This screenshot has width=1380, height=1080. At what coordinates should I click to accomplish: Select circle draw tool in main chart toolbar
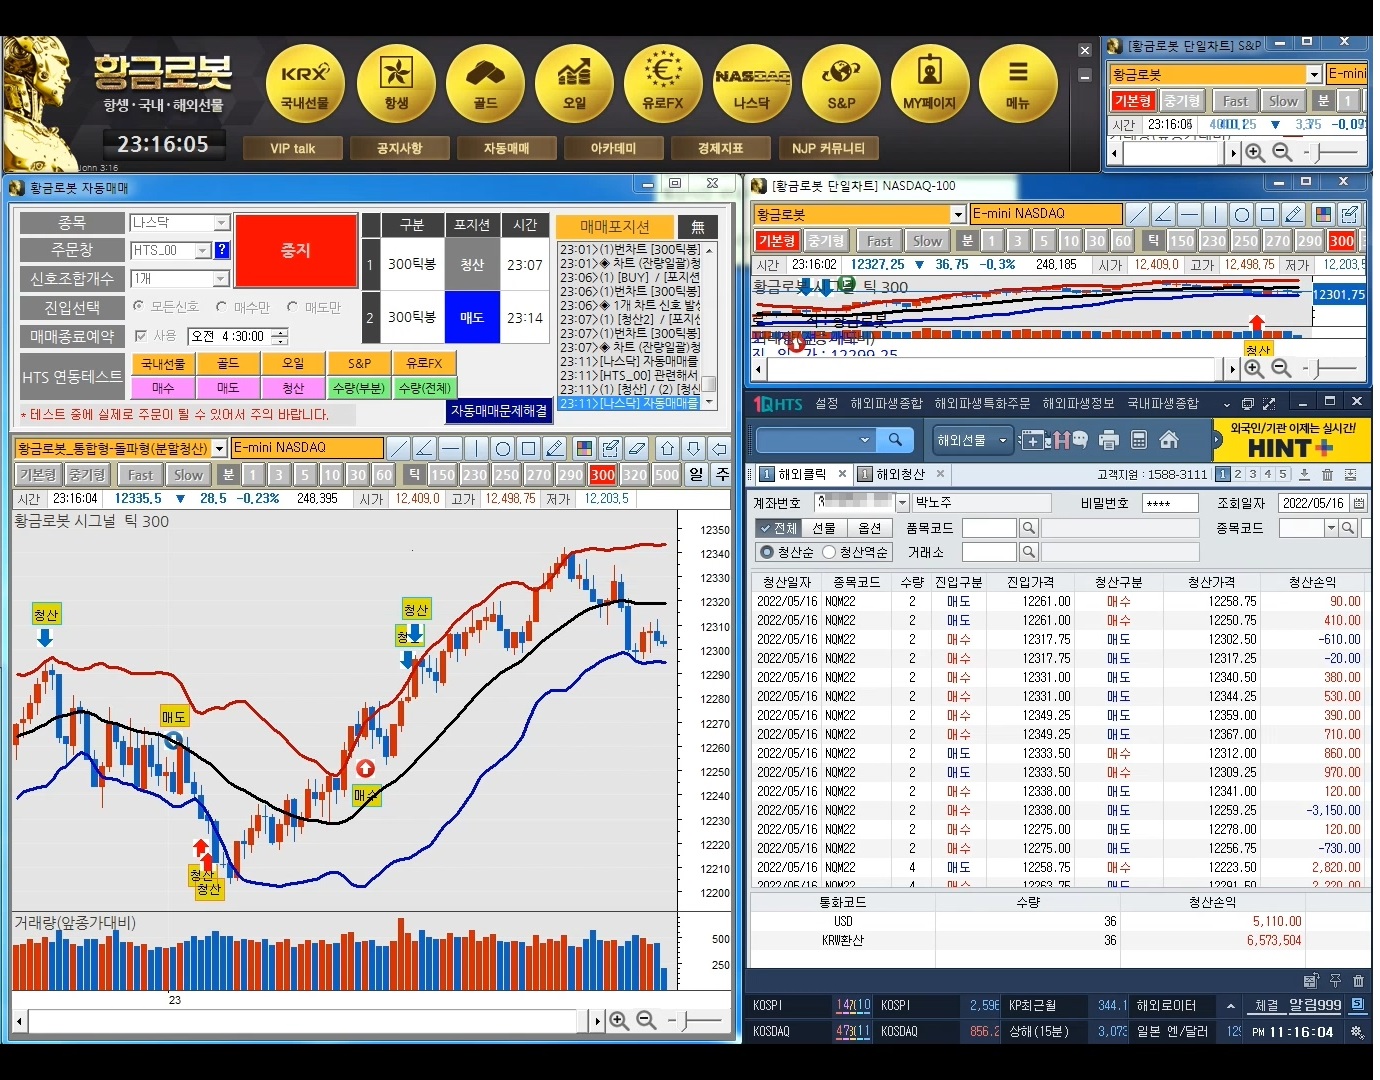[502, 448]
